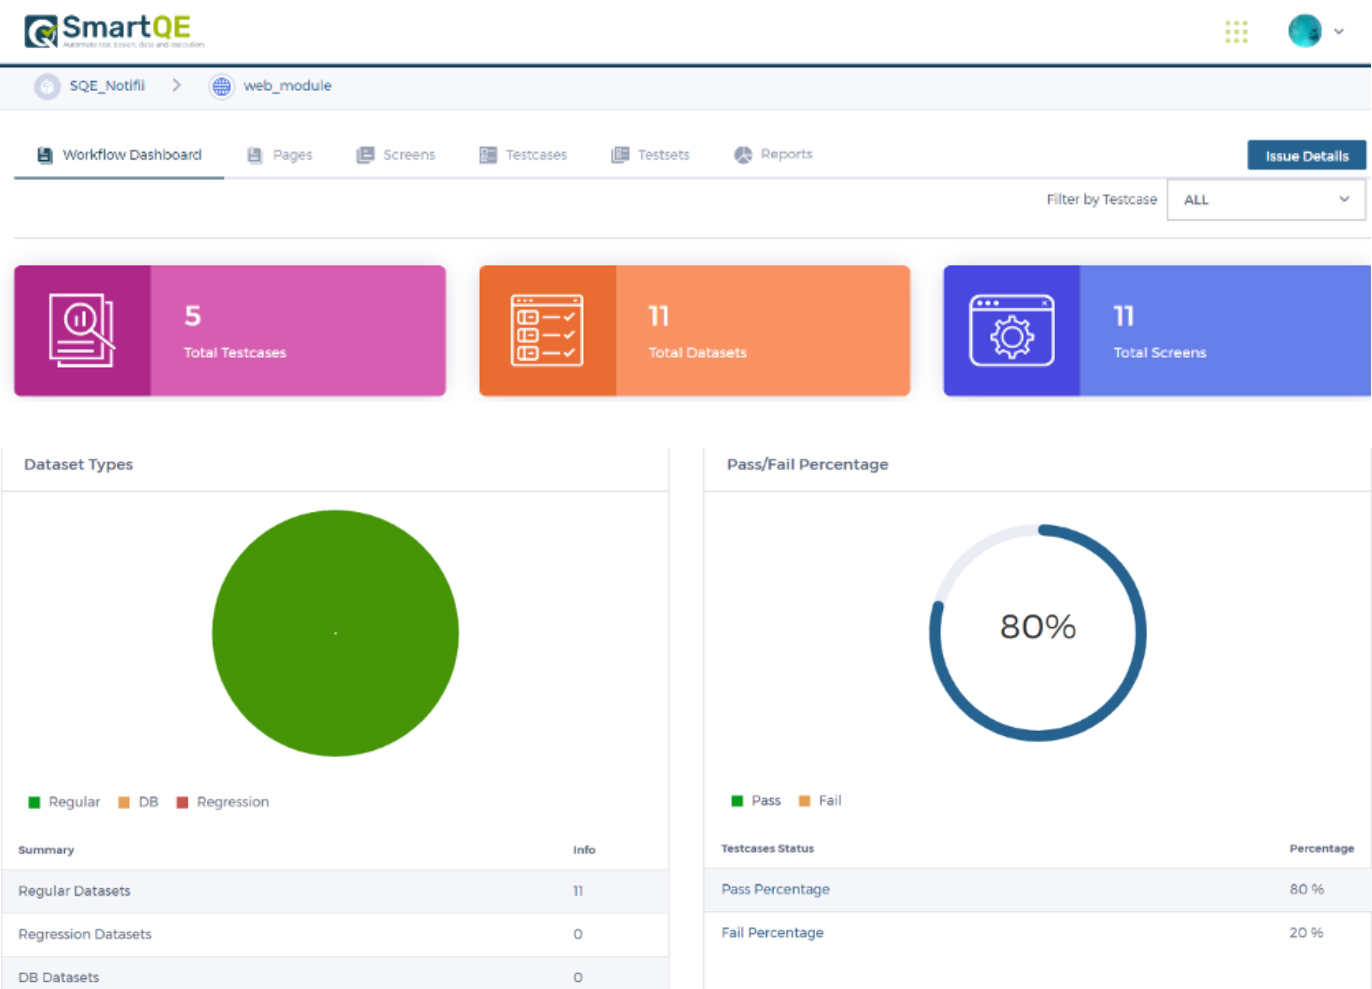Click the 20 % percentage value
The width and height of the screenshot is (1372, 989).
click(x=1306, y=932)
